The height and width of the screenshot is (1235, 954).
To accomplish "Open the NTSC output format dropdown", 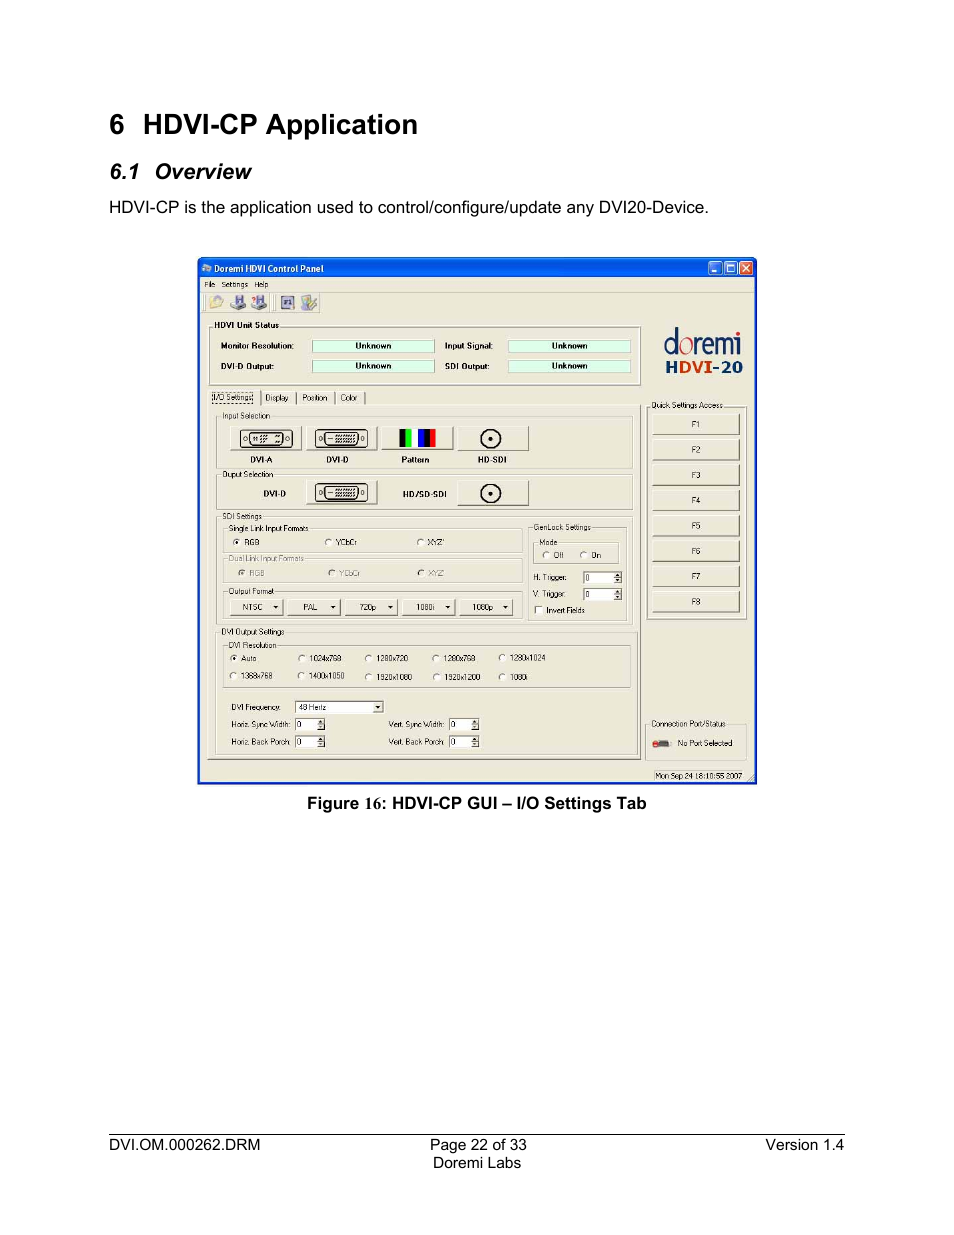I will (257, 607).
